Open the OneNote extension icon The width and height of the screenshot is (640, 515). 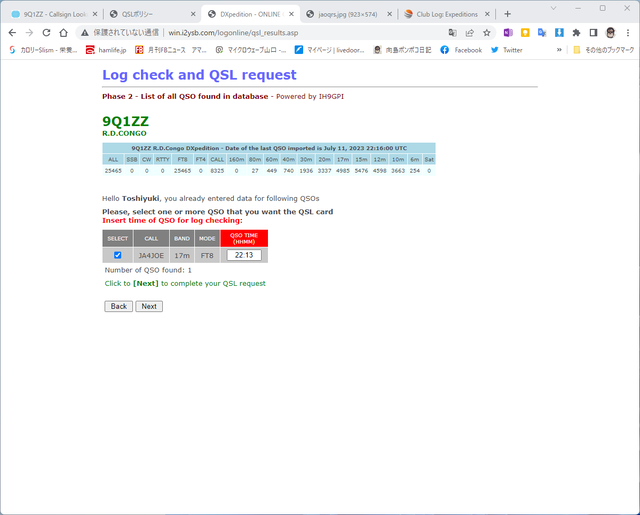click(x=508, y=33)
